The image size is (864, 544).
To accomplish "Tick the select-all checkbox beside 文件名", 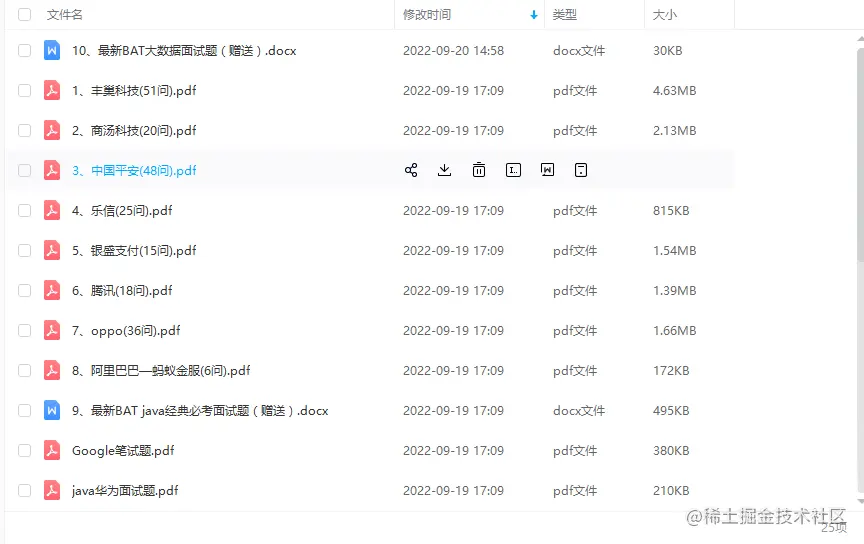I will point(24,14).
